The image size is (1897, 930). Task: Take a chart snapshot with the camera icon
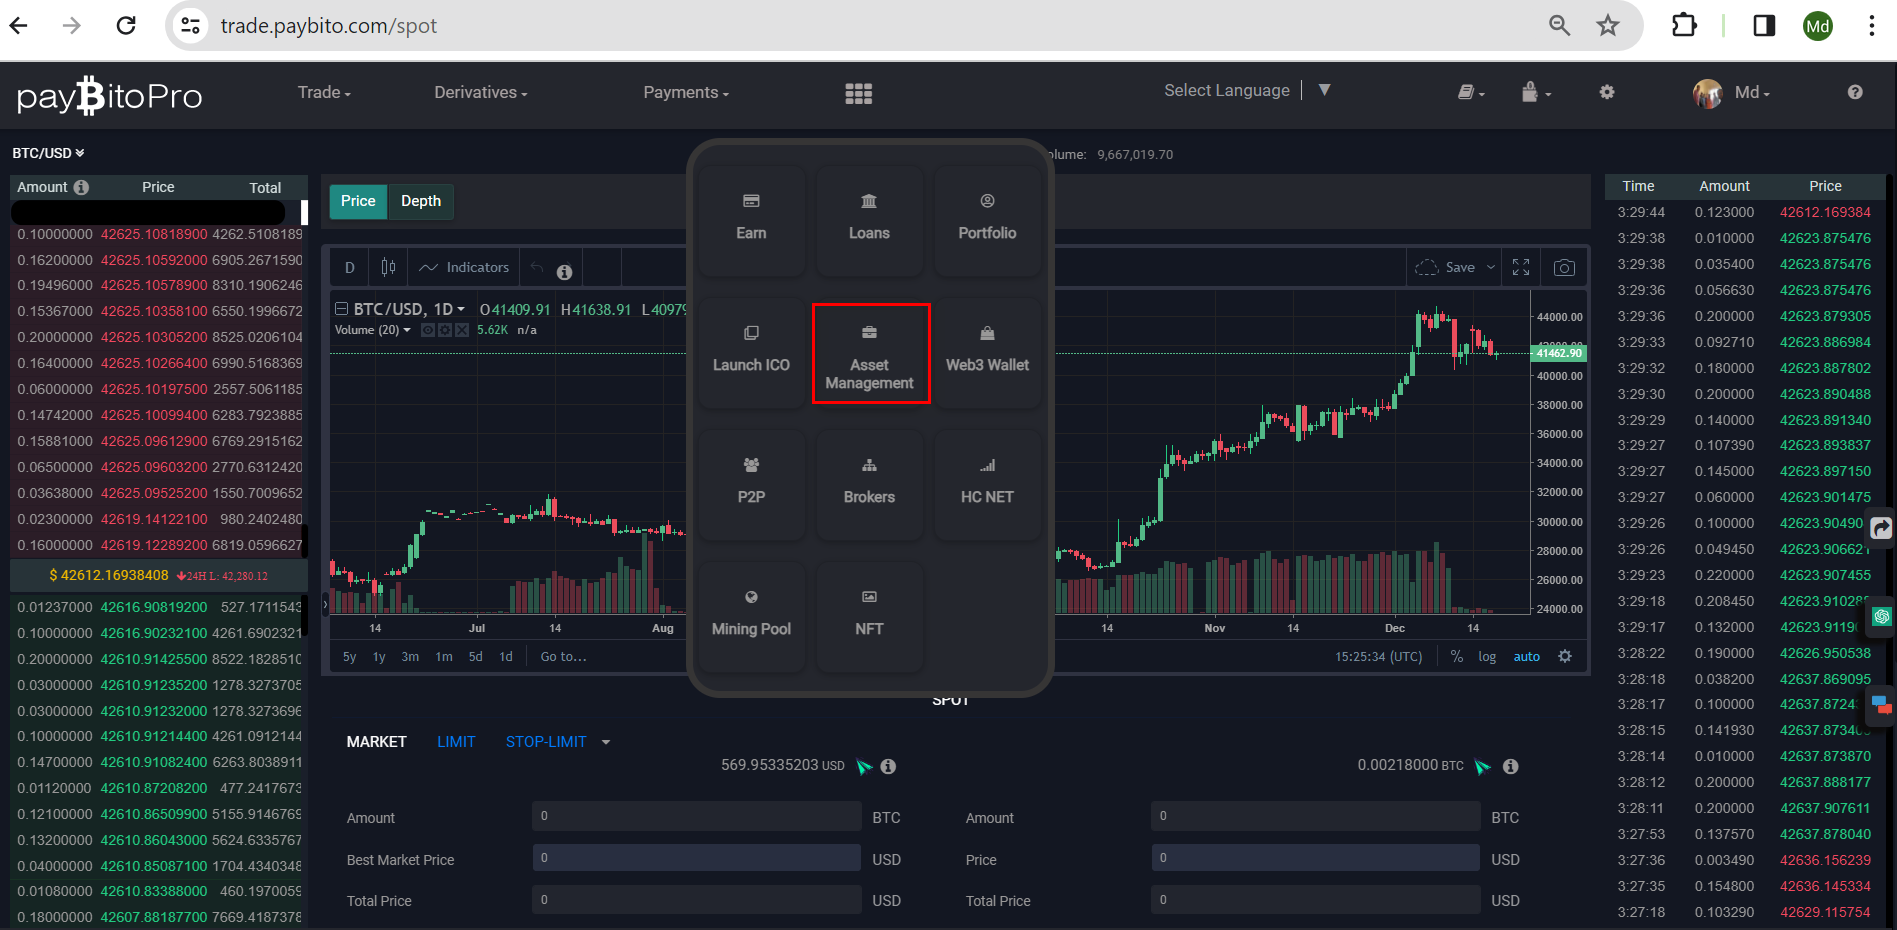click(1564, 267)
